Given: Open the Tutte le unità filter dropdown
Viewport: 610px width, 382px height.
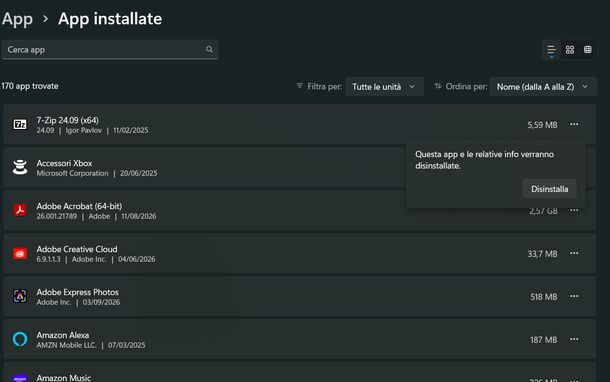Looking at the screenshot, I should point(384,87).
